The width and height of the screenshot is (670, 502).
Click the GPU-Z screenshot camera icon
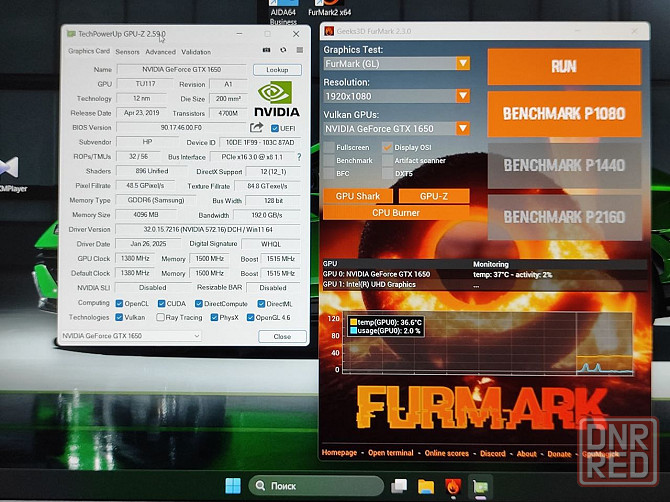(266, 50)
